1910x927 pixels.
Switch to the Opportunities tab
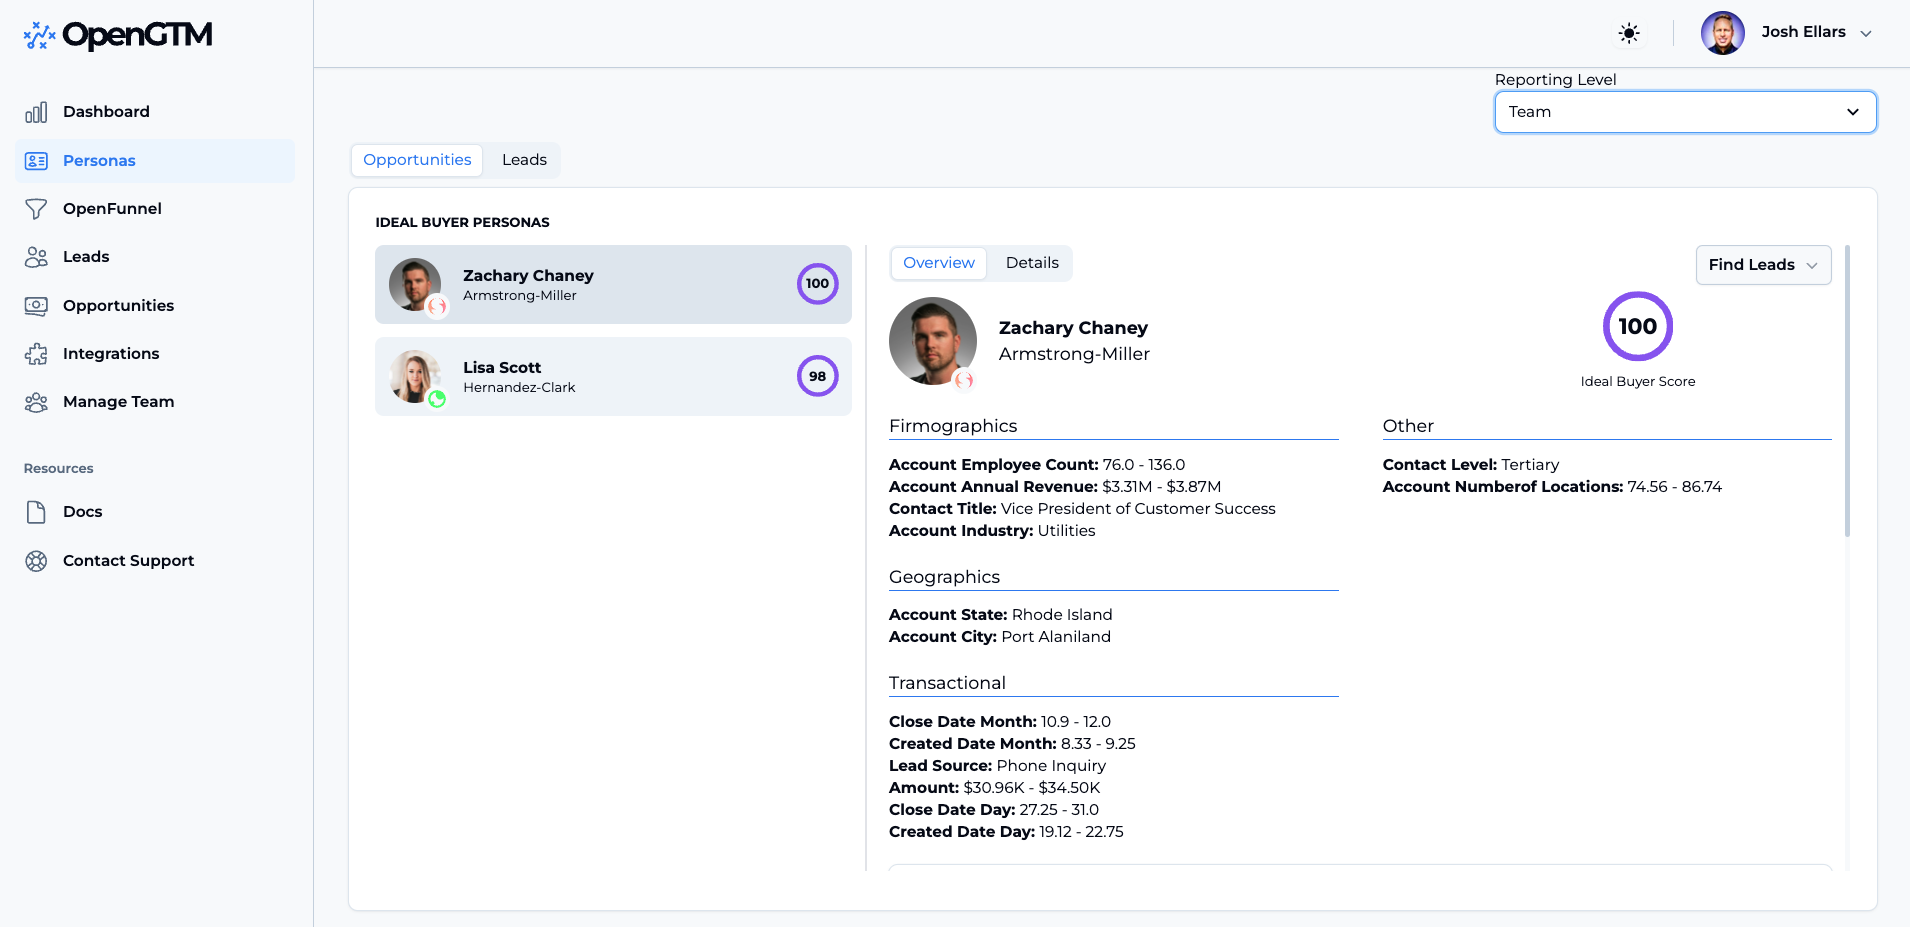point(417,160)
